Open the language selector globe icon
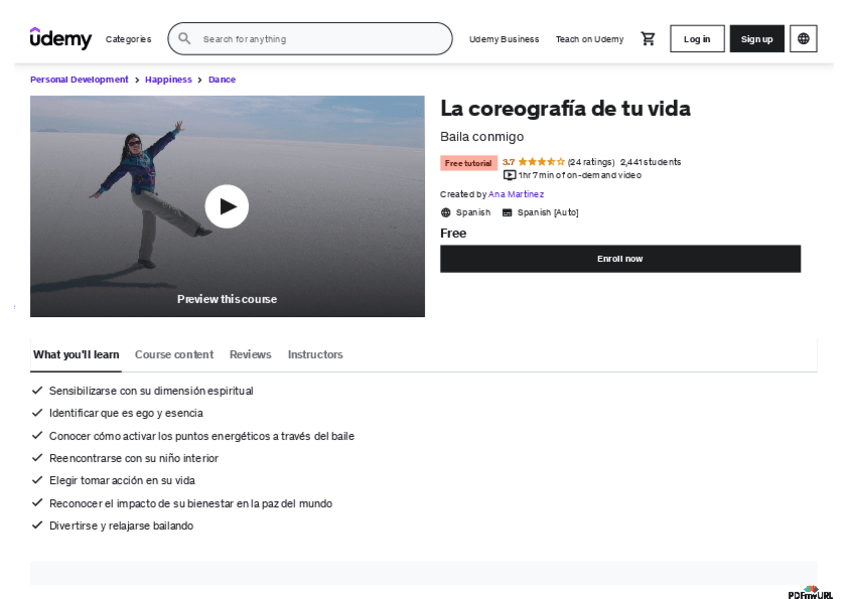Image resolution: width=848 pixels, height=599 pixels. click(803, 38)
